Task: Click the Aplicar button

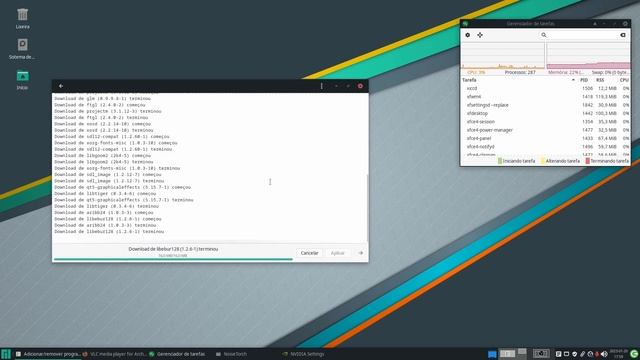Action: pyautogui.click(x=338, y=253)
